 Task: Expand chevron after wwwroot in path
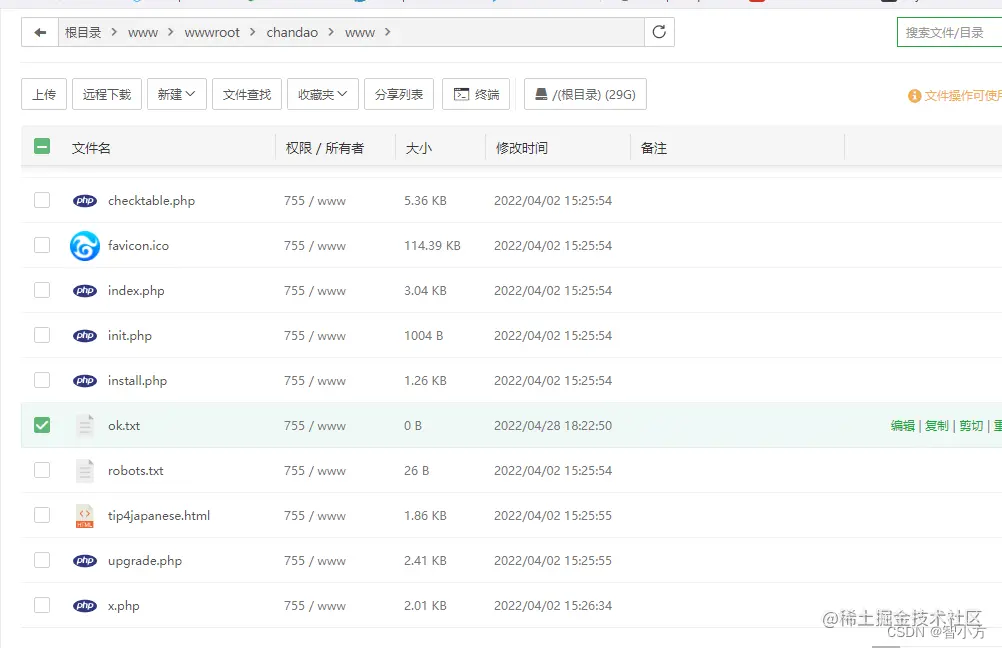pos(253,32)
